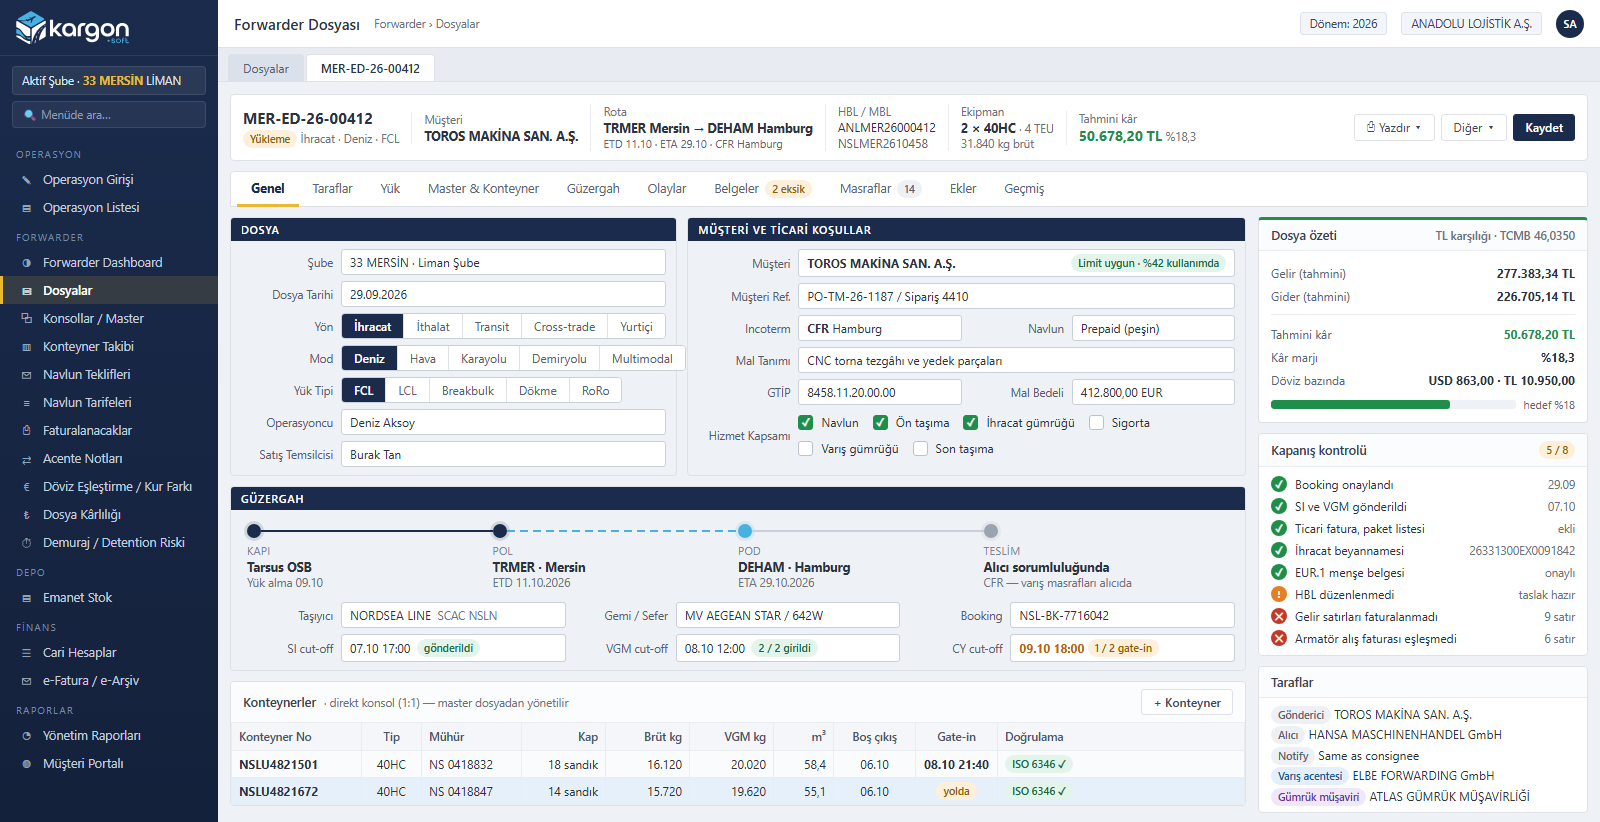Open the Yazdır dropdown
The width and height of the screenshot is (1600, 822).
[x=1394, y=128]
